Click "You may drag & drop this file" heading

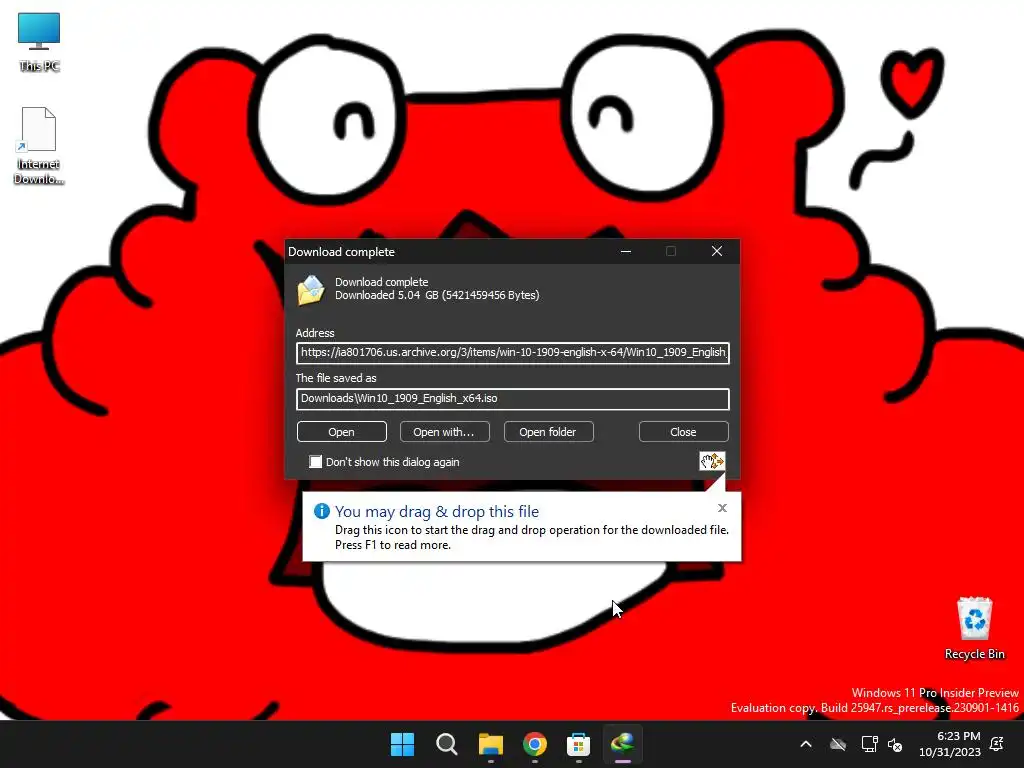click(x=437, y=511)
